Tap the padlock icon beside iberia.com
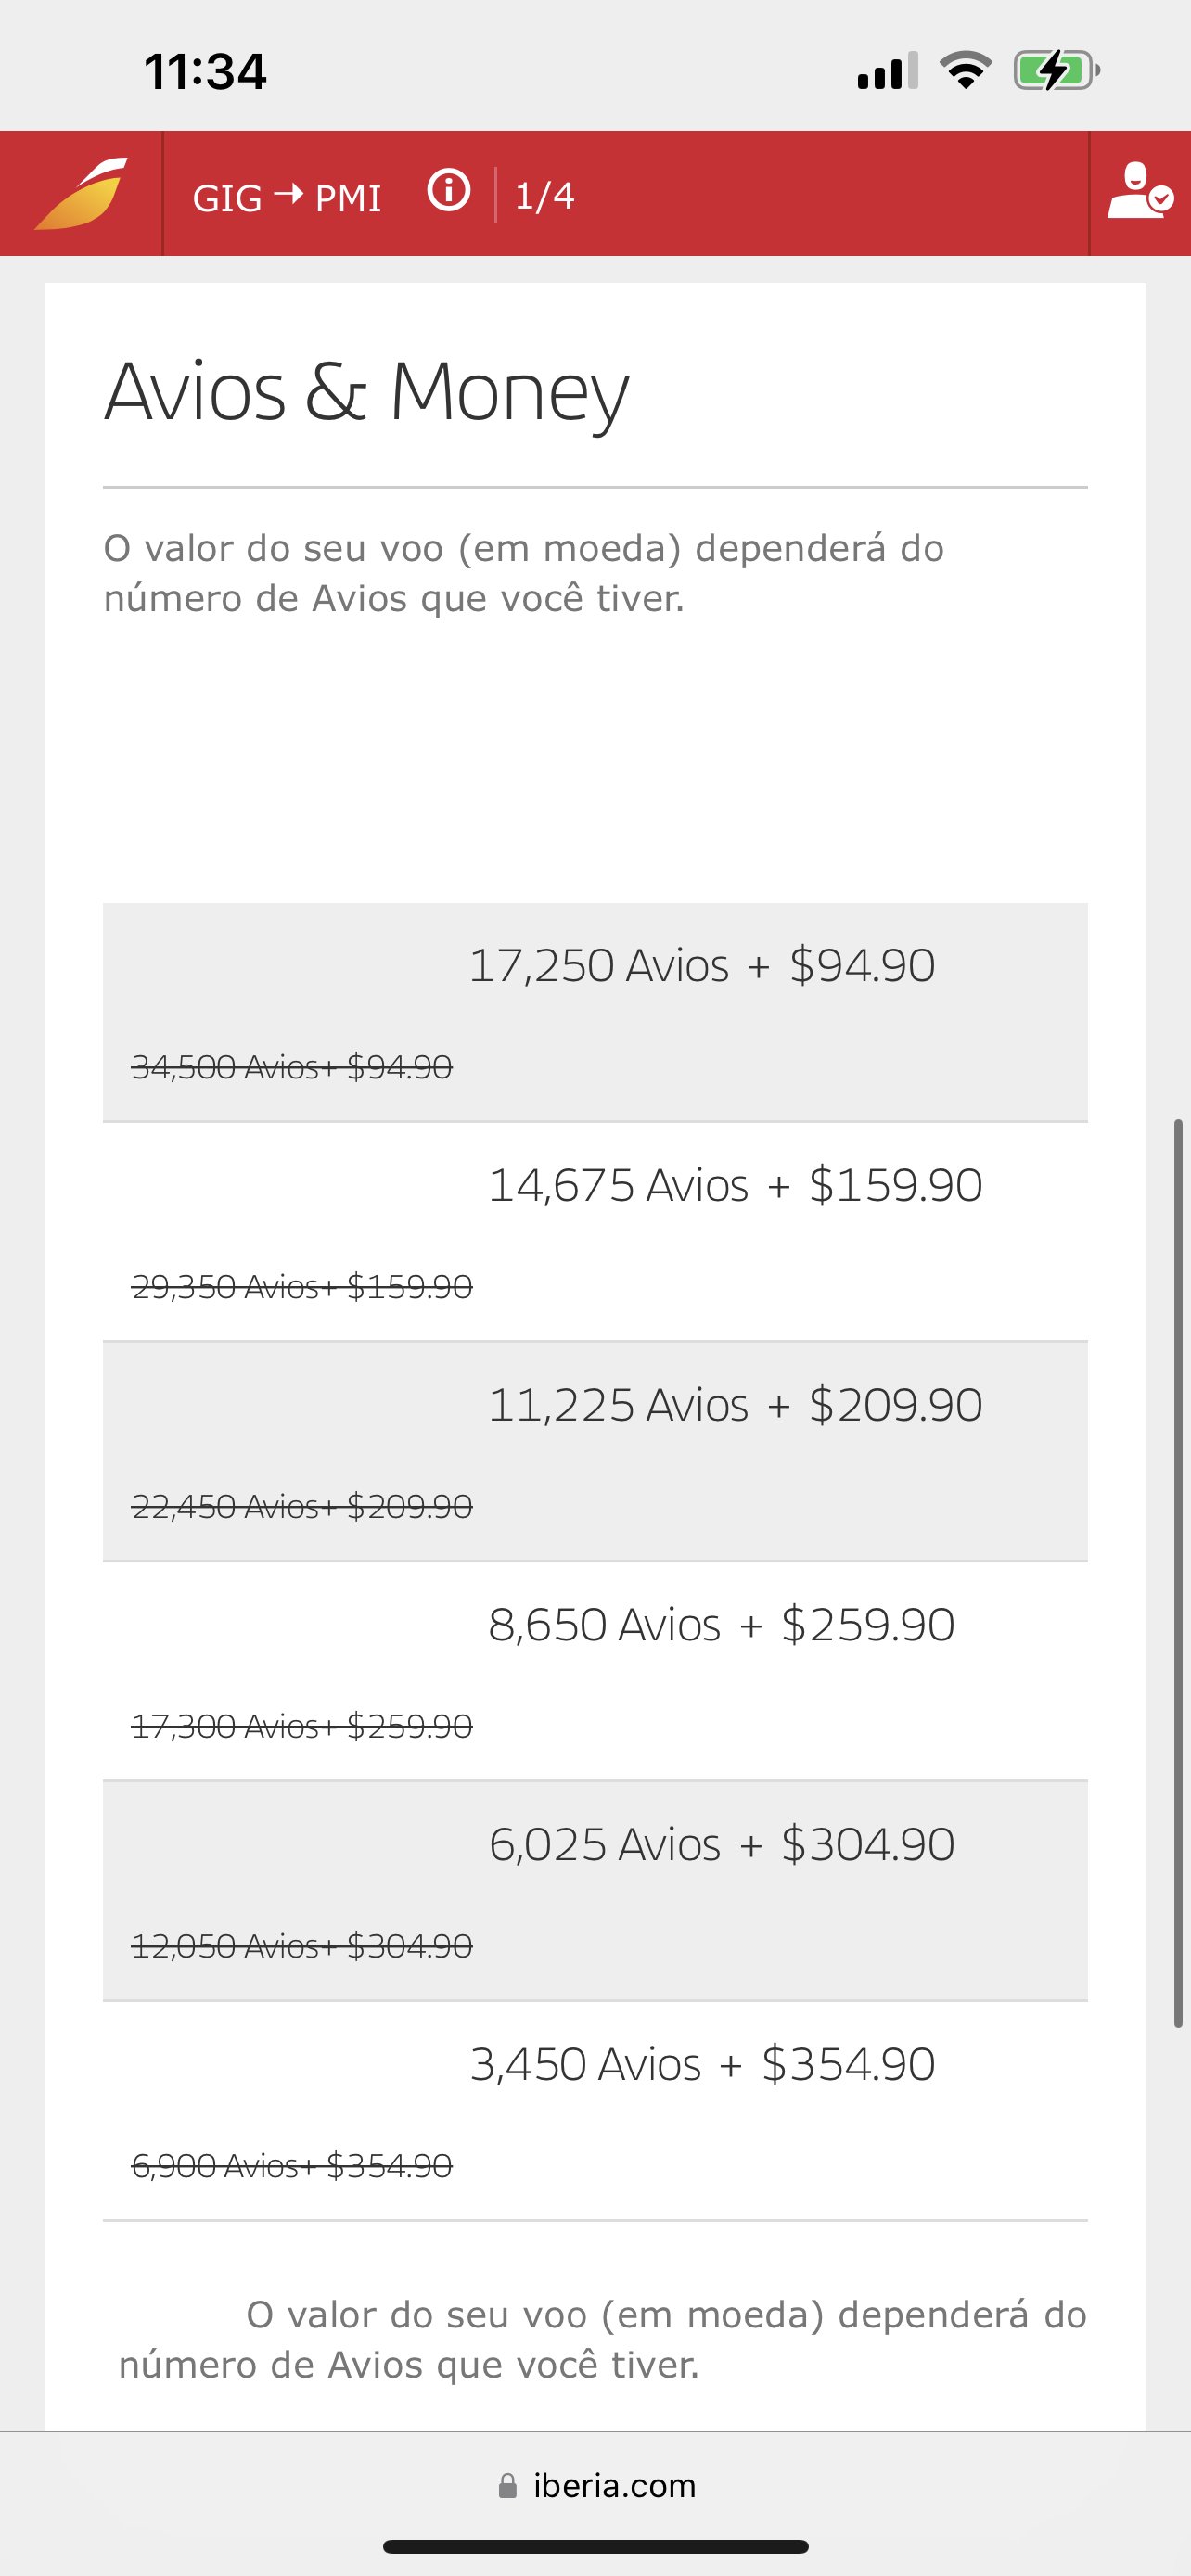 [x=508, y=2486]
